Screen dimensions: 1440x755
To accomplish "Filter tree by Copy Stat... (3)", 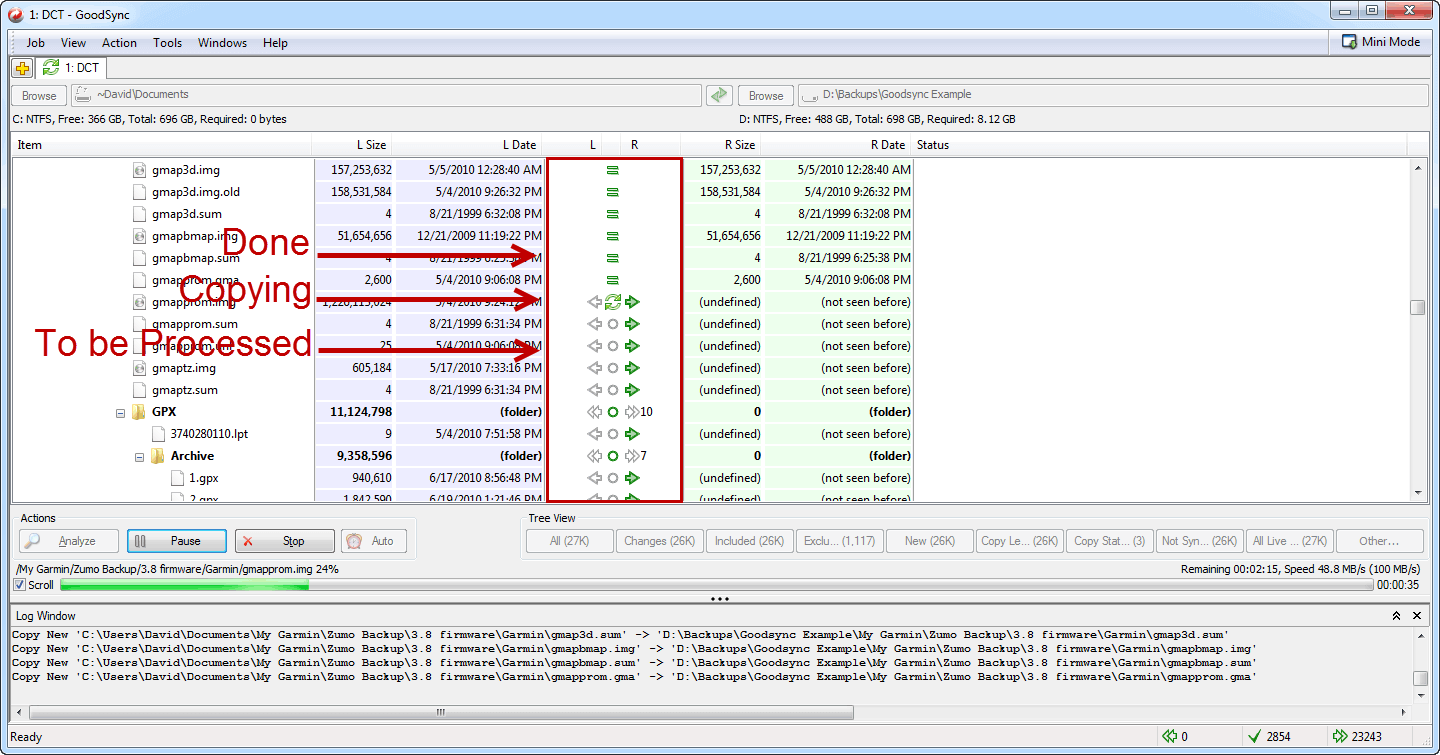I will click(1109, 541).
